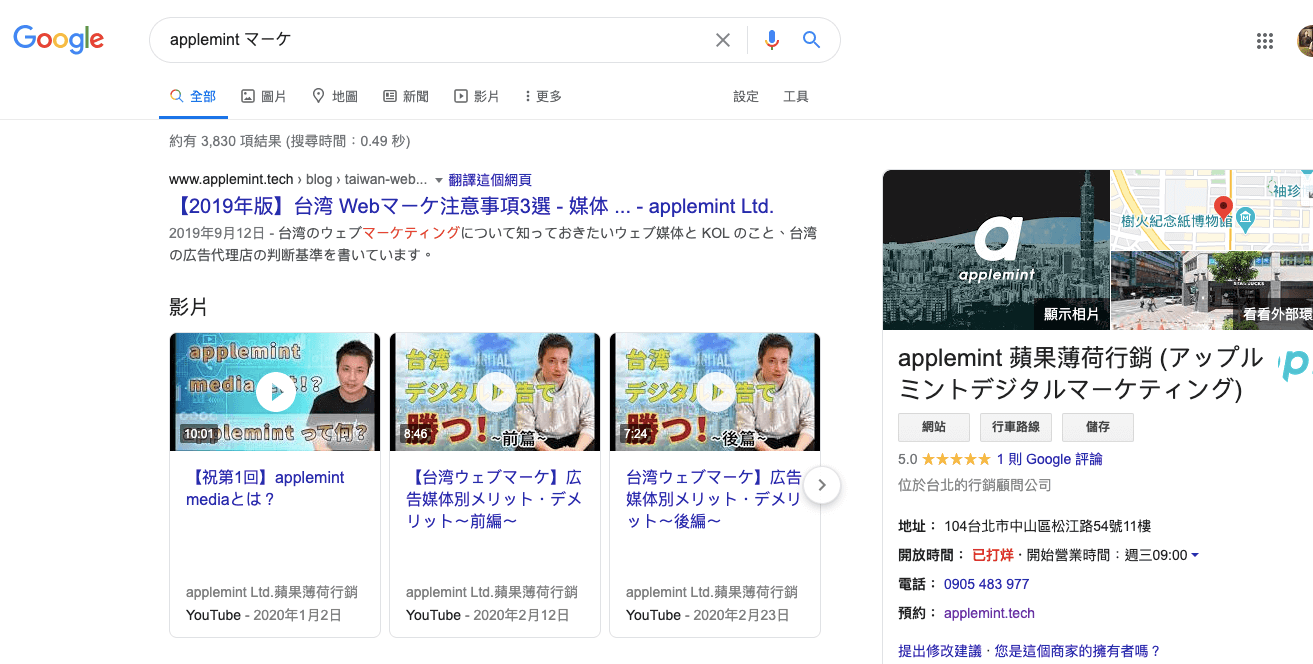Click the applemint 蘋果薄荷行銷 panel title

1080,373
